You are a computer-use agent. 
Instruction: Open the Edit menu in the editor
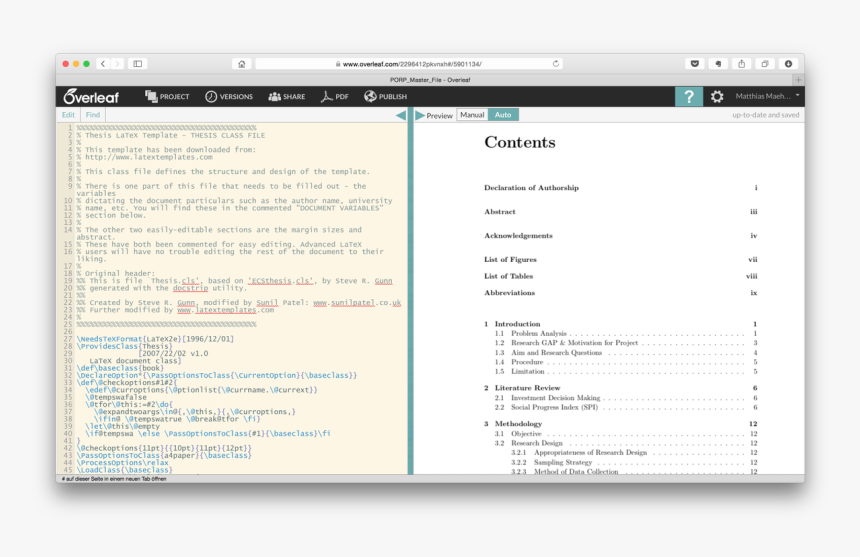(68, 115)
